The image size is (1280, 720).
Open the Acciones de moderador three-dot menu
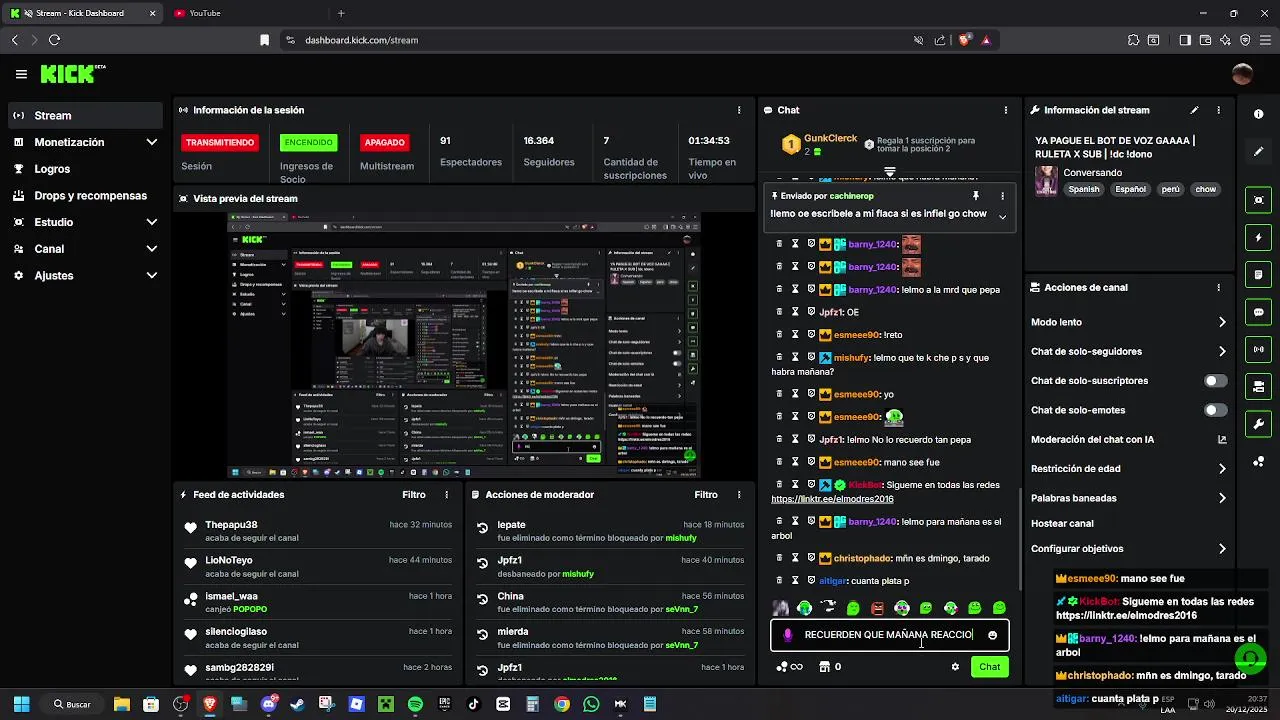click(739, 495)
